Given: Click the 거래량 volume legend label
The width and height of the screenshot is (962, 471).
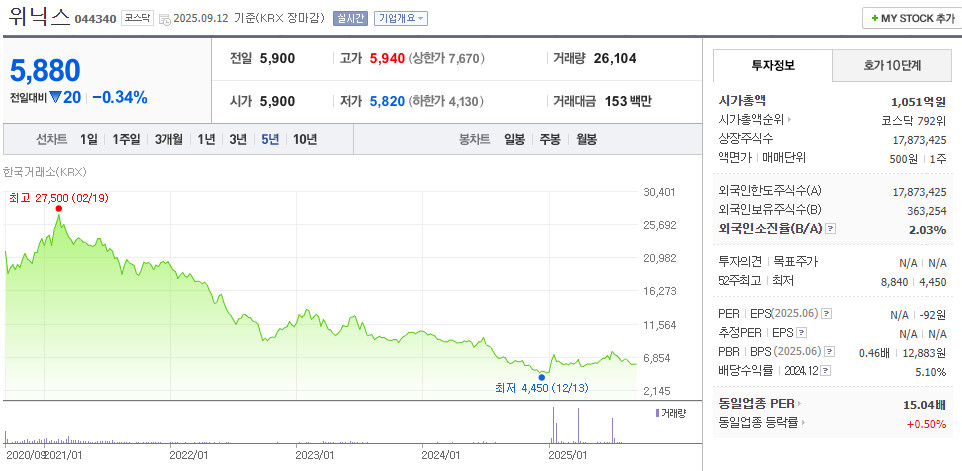Looking at the screenshot, I should [x=673, y=413].
